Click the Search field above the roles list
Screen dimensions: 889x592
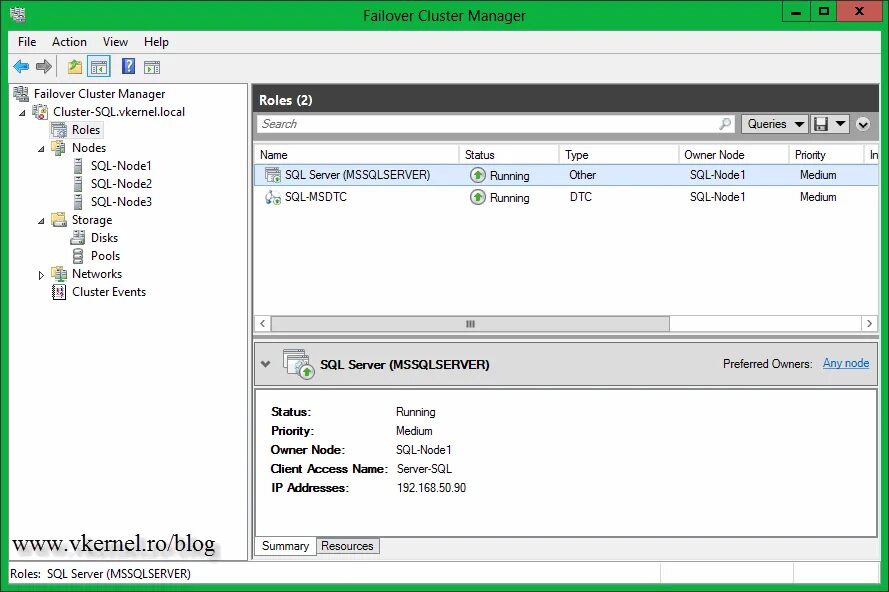click(450, 123)
